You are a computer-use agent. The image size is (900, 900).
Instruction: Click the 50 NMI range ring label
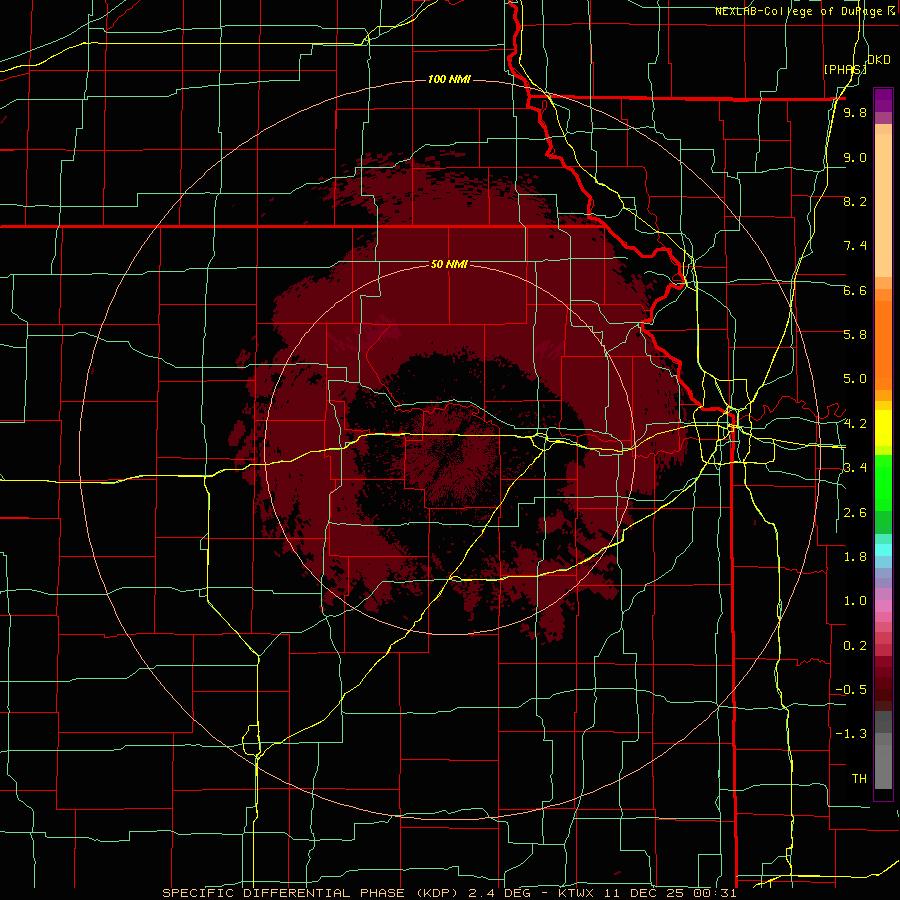(449, 264)
